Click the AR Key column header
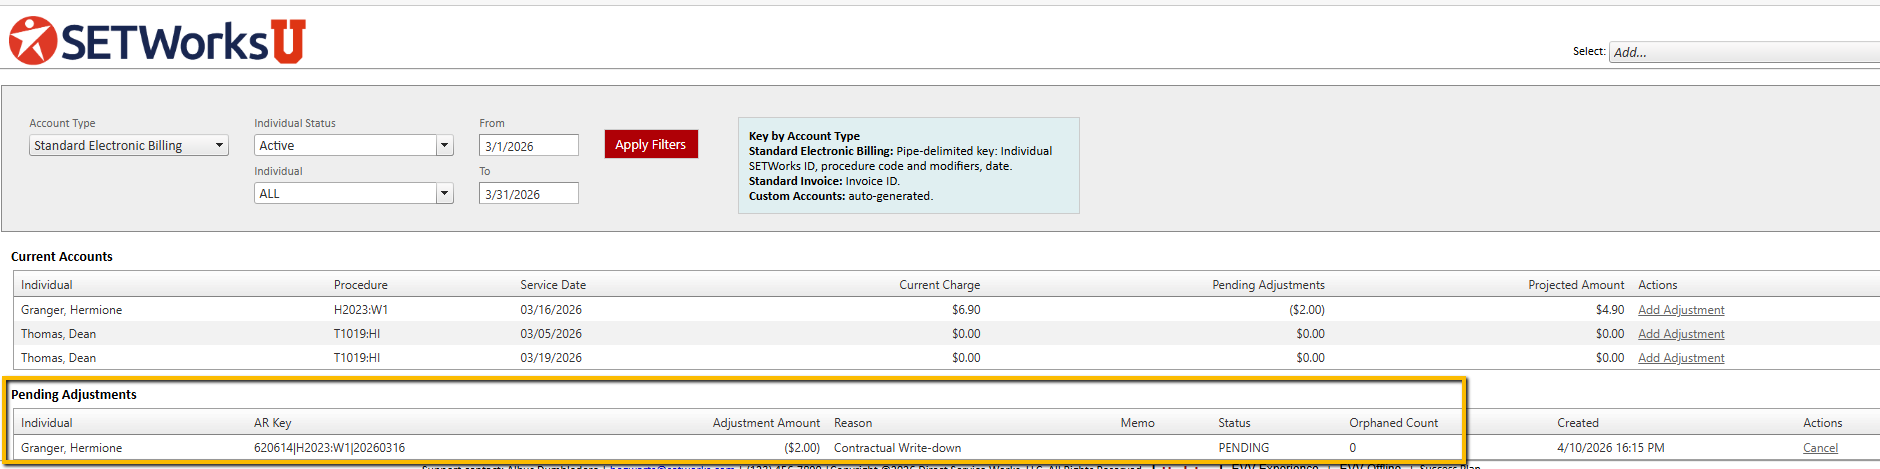The height and width of the screenshot is (469, 1880). point(272,423)
